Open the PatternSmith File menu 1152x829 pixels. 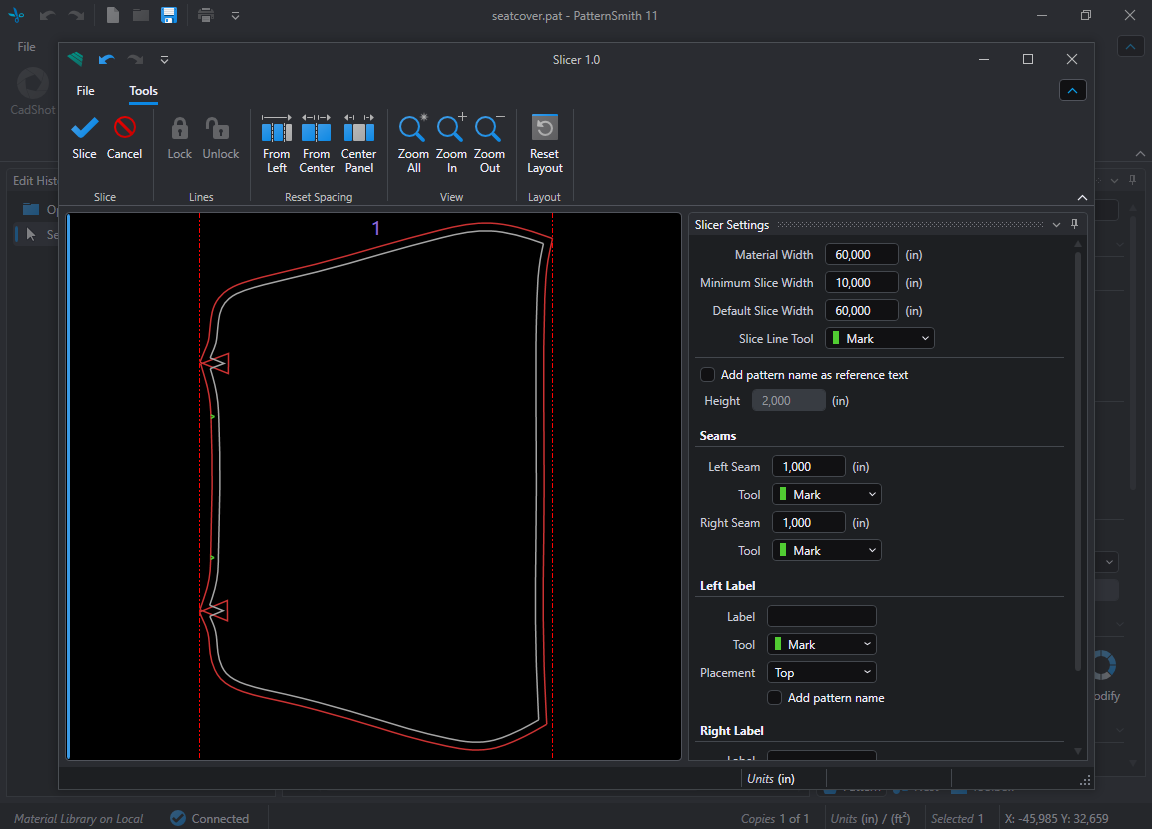[26, 46]
